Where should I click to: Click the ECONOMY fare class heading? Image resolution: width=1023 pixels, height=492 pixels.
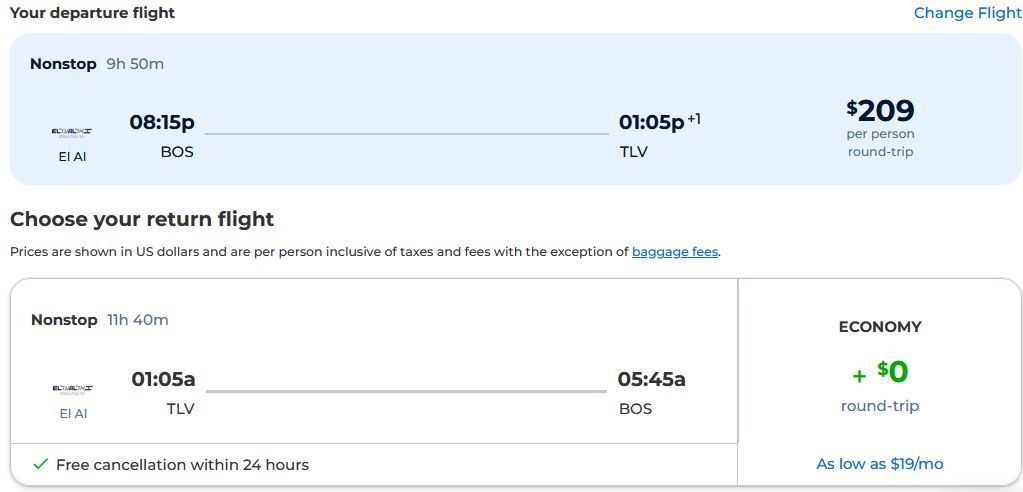[879, 327]
